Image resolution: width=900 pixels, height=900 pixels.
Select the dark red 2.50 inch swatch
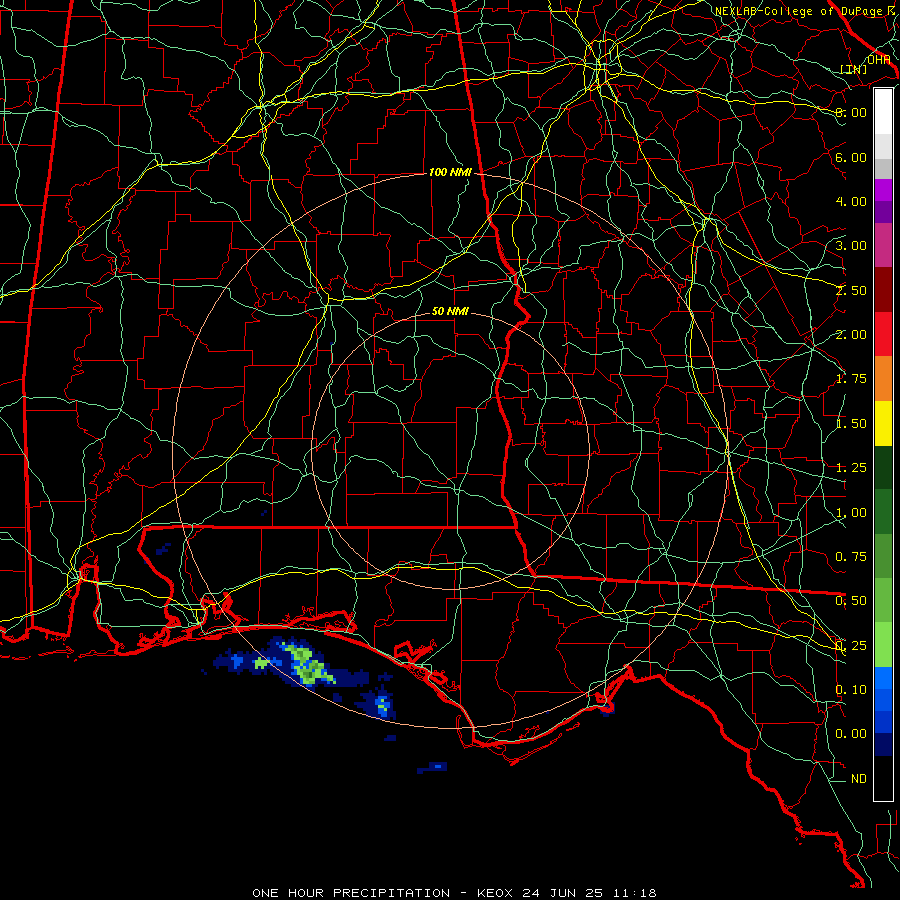coord(883,290)
